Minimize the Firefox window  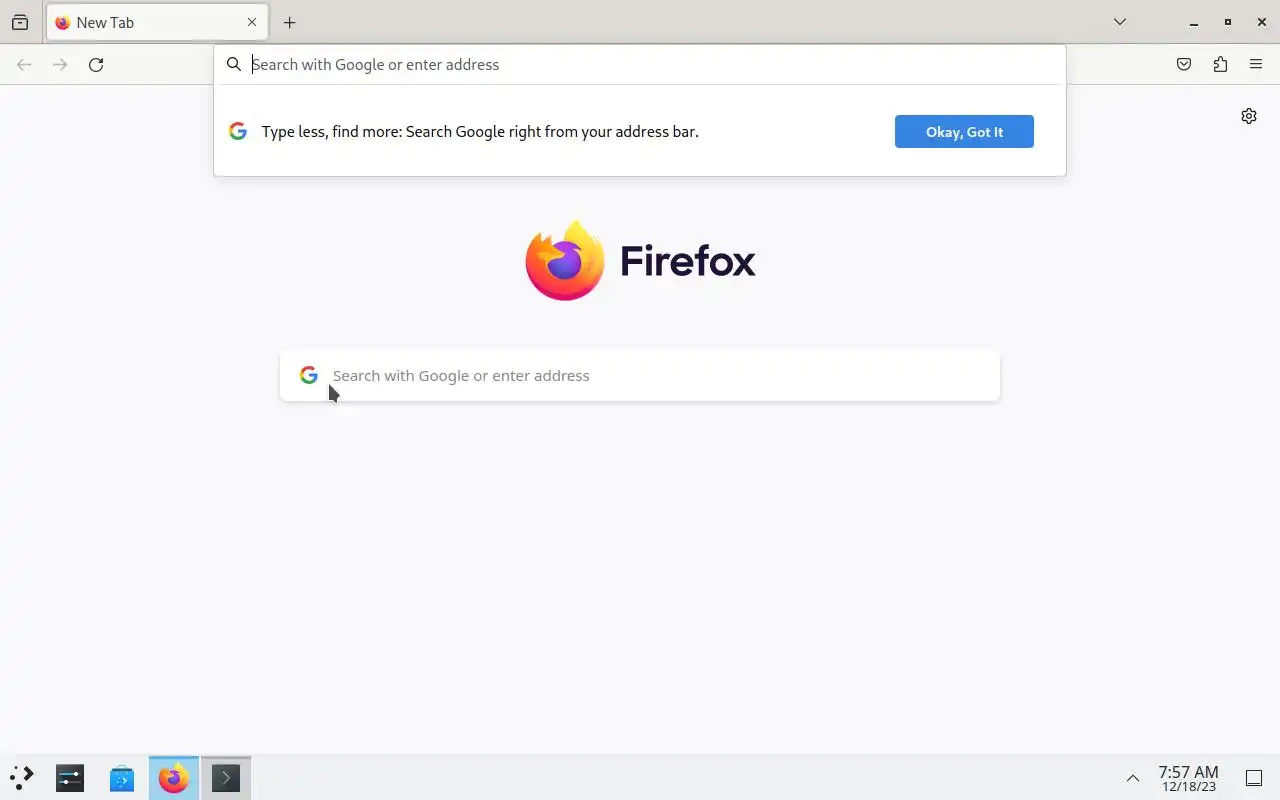pos(1193,22)
